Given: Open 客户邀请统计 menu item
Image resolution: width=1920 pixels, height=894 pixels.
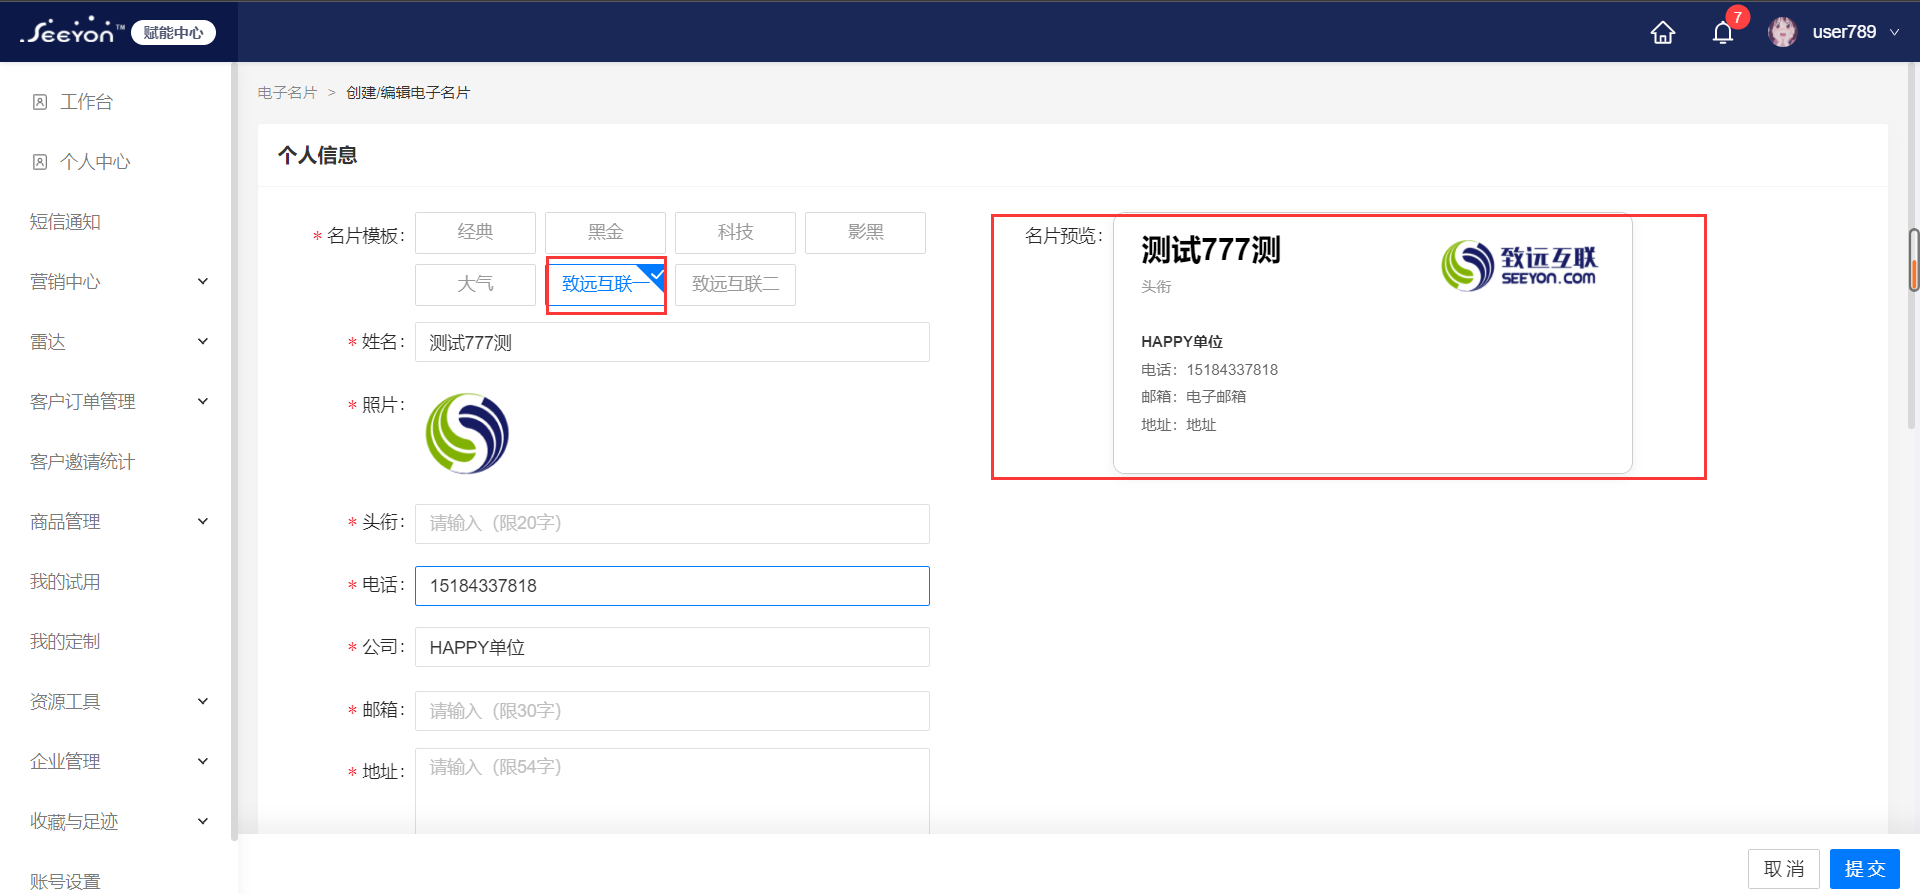Looking at the screenshot, I should (82, 462).
